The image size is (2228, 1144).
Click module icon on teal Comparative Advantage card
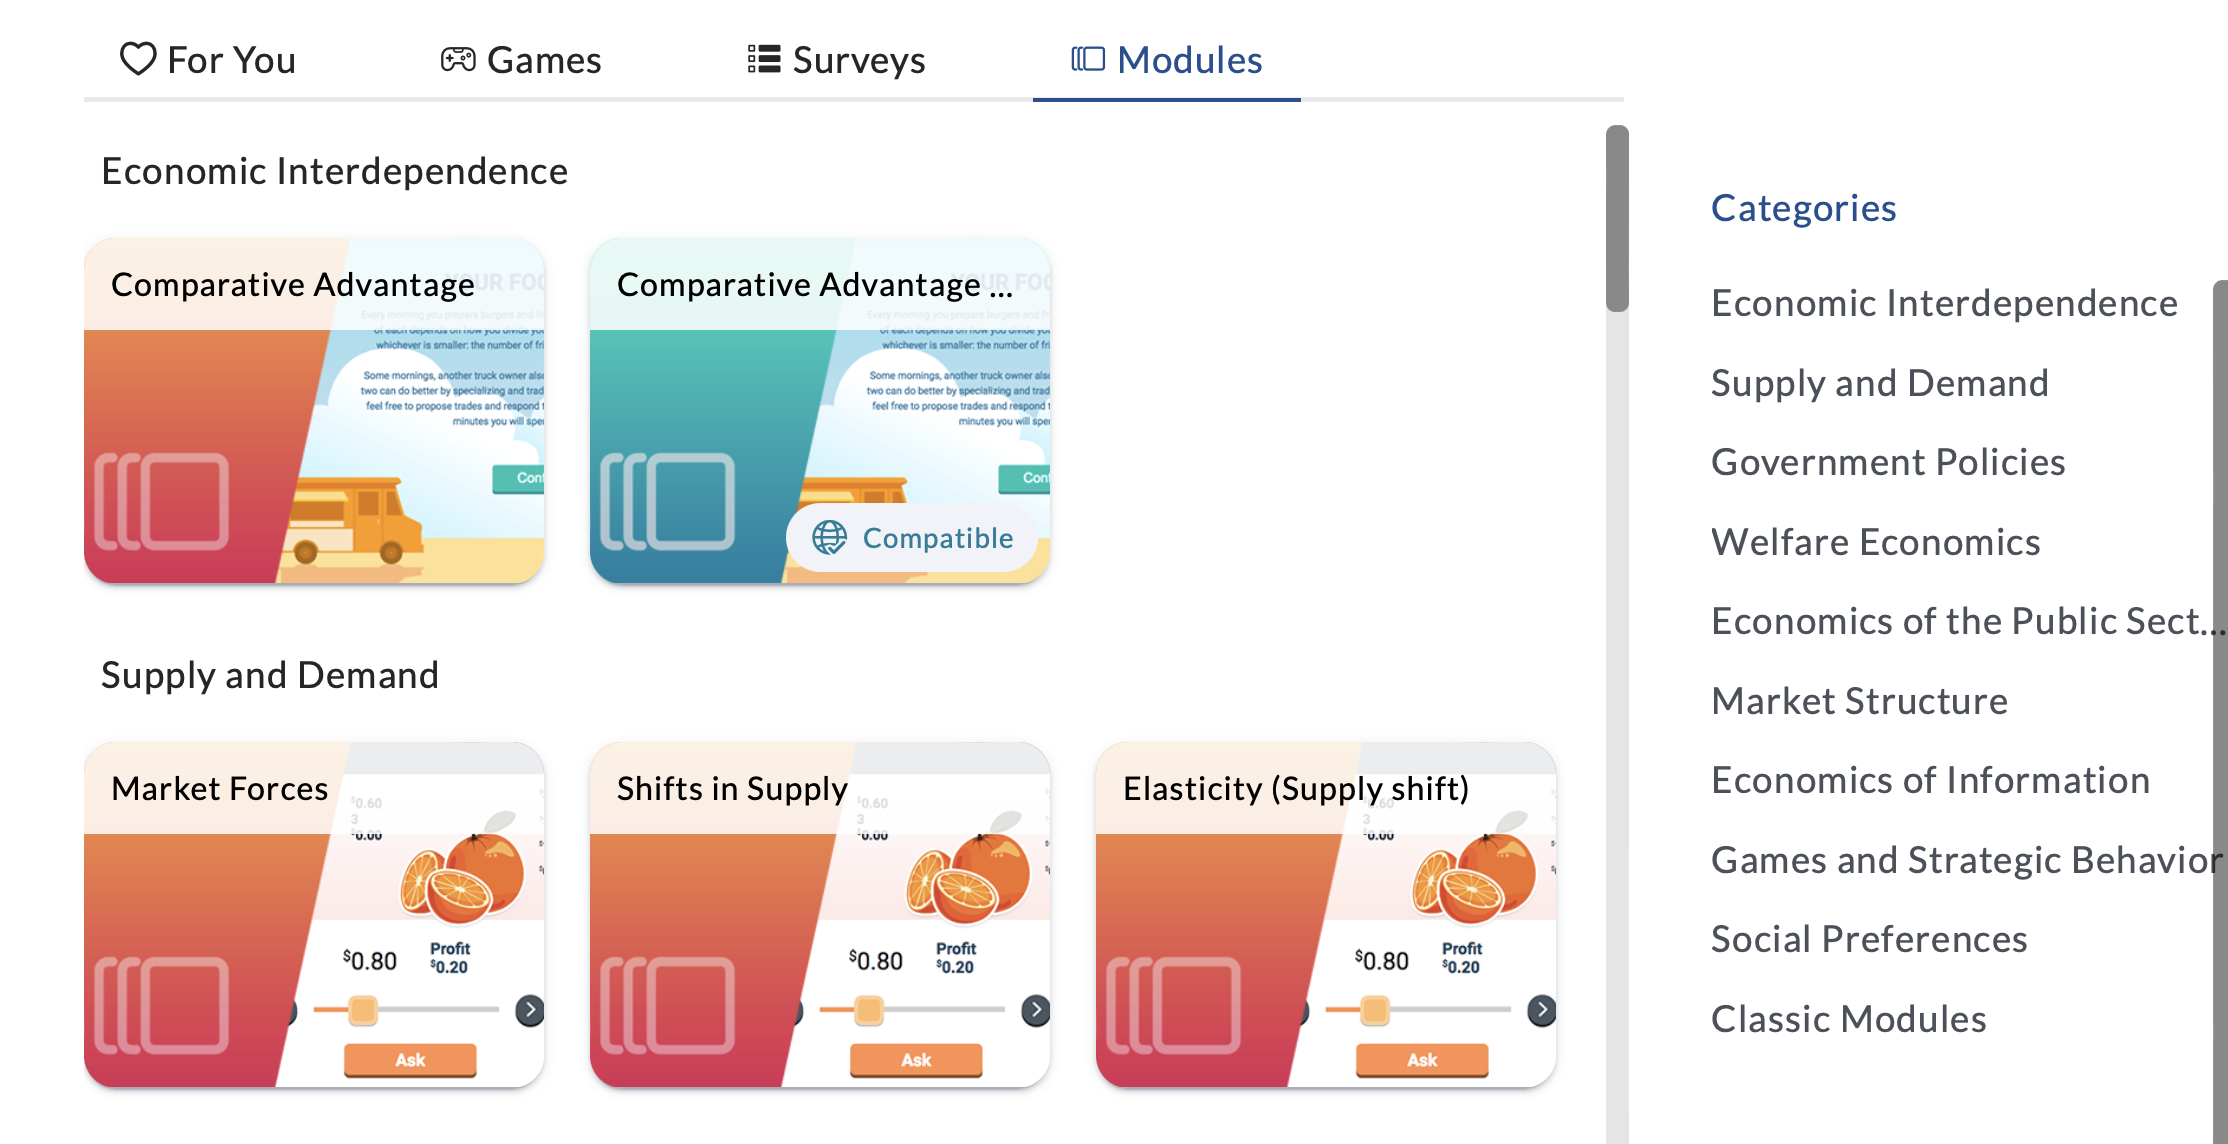[668, 501]
